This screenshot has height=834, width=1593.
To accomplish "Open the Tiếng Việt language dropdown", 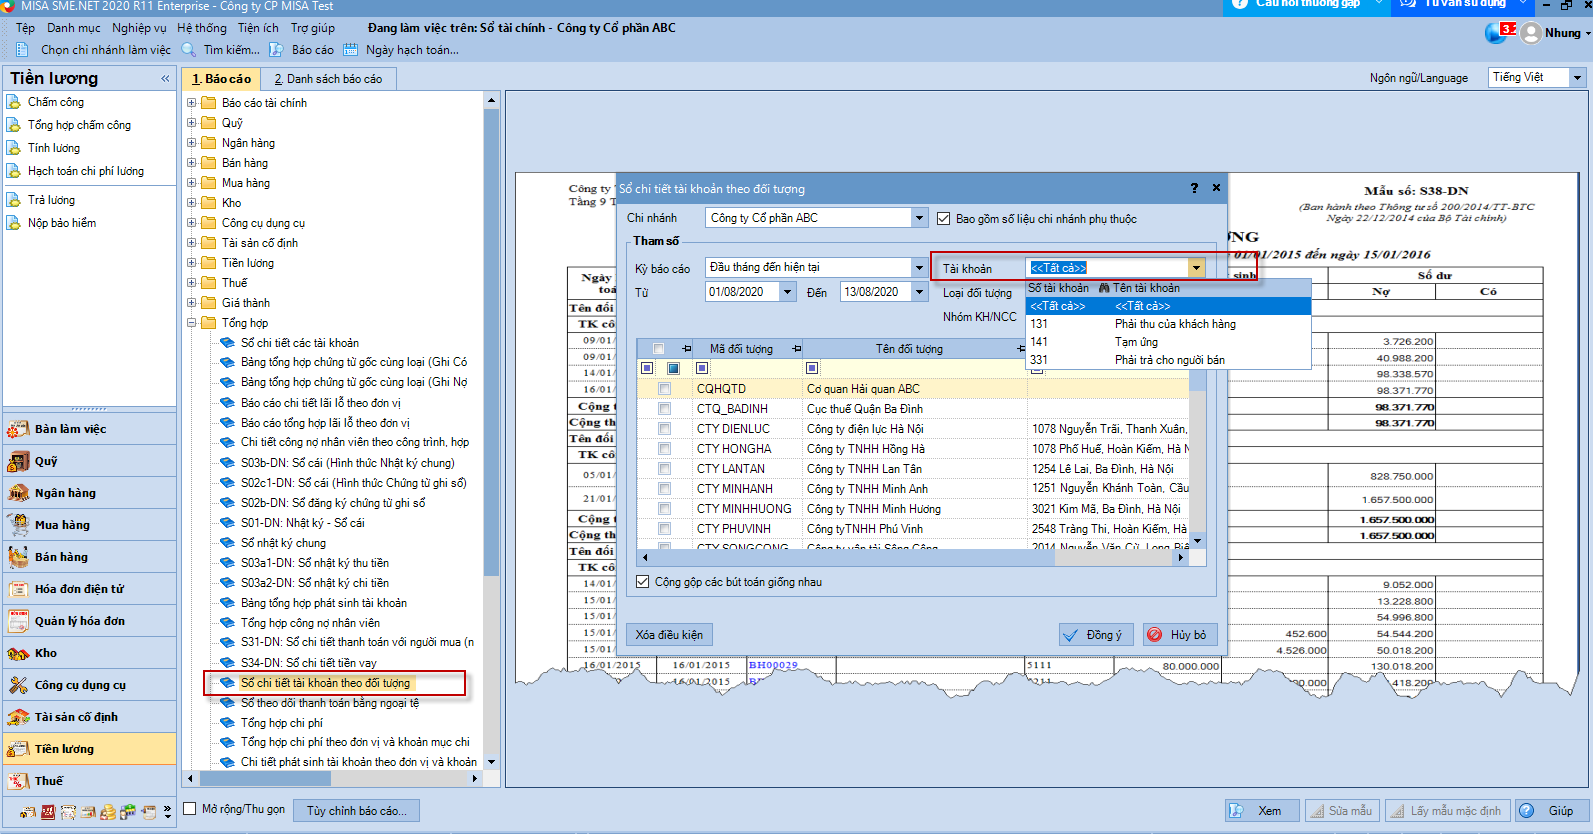I will pyautogui.click(x=1578, y=77).
